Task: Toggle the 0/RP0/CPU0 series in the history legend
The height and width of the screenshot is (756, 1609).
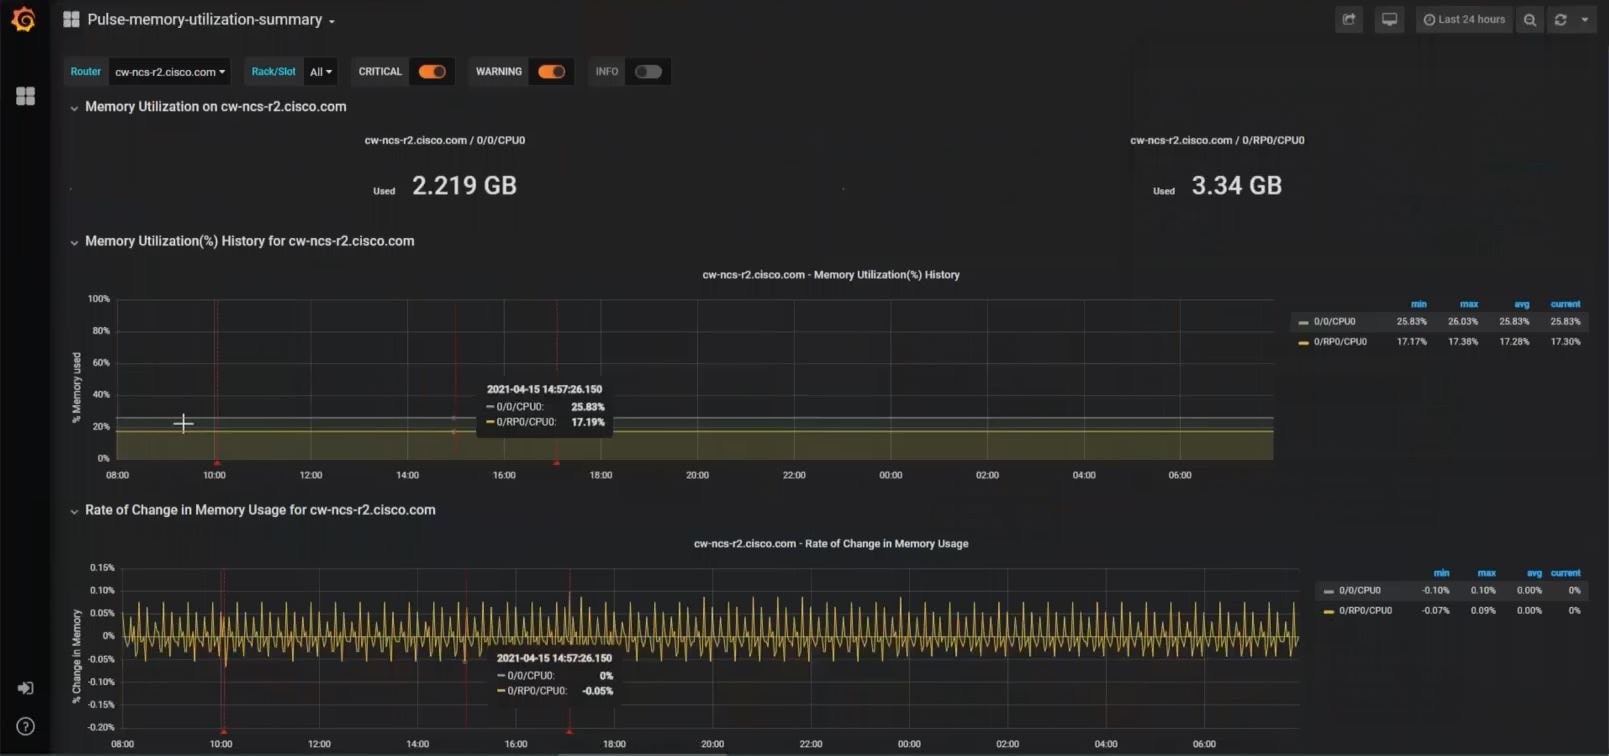Action: 1340,342
